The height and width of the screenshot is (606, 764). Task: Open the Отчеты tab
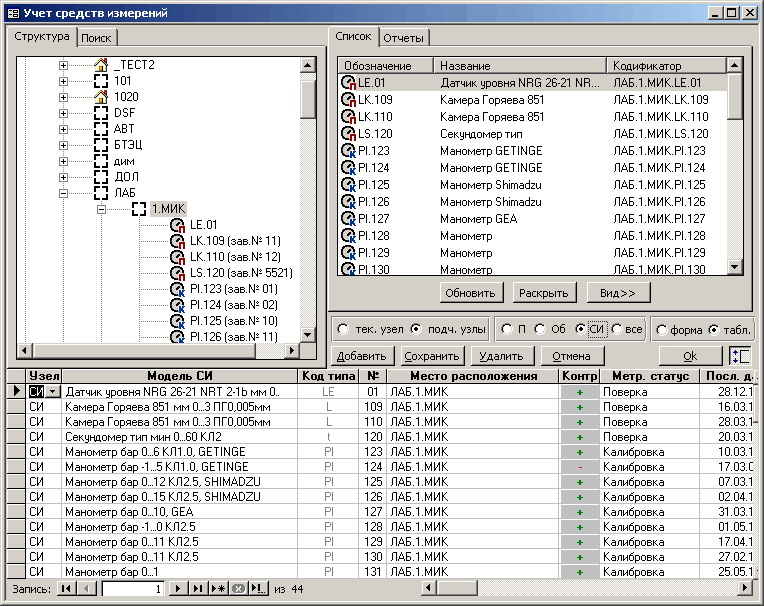tap(404, 38)
